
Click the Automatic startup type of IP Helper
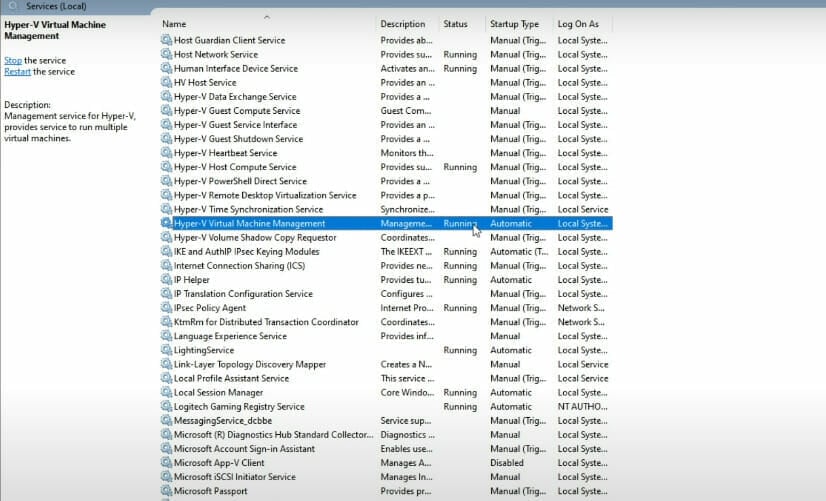click(x=511, y=280)
